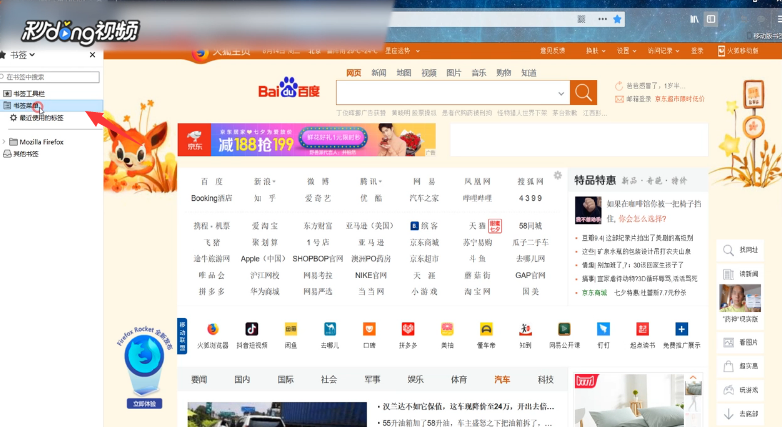The height and width of the screenshot is (427, 782).
Task: Click the site grid settings gear icon
Action: pyautogui.click(x=558, y=175)
